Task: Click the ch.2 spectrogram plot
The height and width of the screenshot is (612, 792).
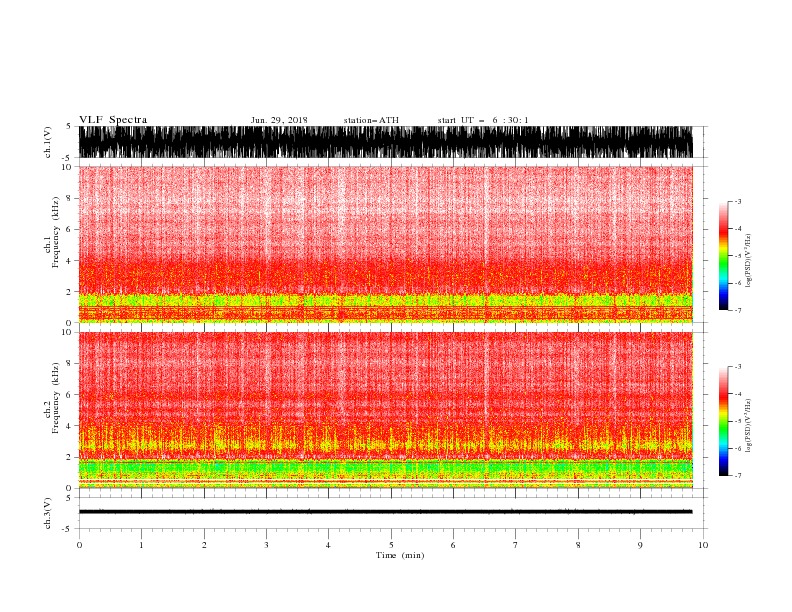Action: (385, 410)
